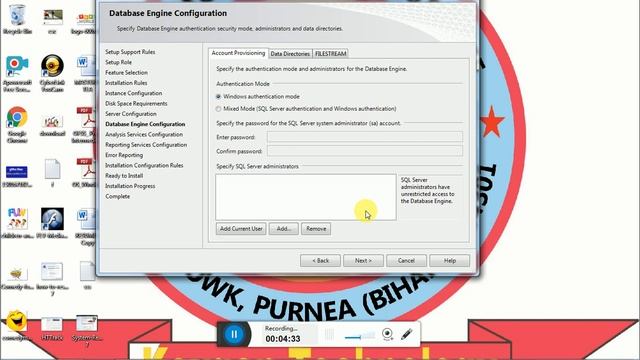Open Google Chrome desktop shortcut

coord(17,125)
